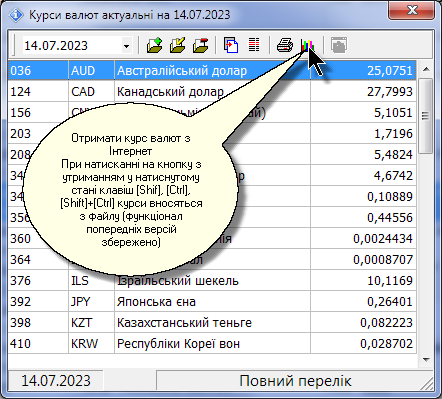Click the delete rate folder icon with red minus
The height and width of the screenshot is (399, 442).
click(x=200, y=45)
